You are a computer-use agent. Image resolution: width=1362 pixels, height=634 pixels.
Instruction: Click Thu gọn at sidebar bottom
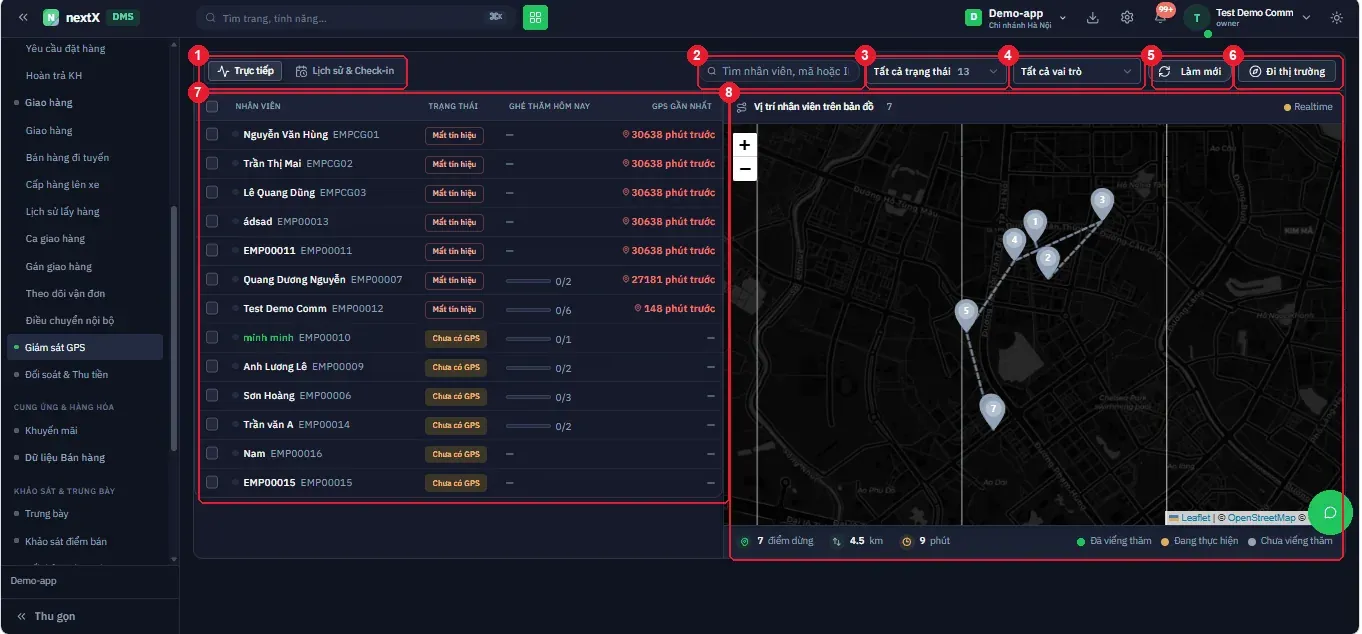pyautogui.click(x=46, y=616)
